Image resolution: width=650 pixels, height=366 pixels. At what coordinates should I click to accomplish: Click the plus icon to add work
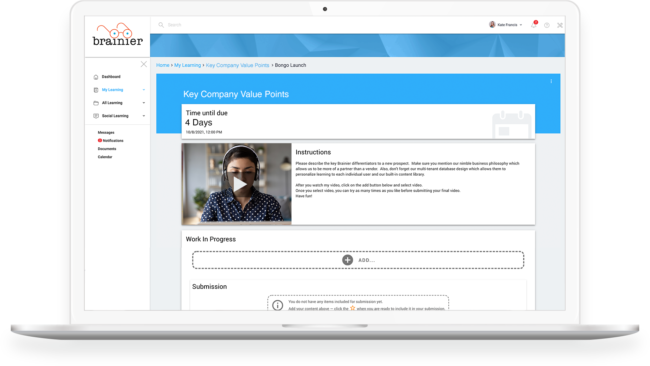click(x=347, y=260)
